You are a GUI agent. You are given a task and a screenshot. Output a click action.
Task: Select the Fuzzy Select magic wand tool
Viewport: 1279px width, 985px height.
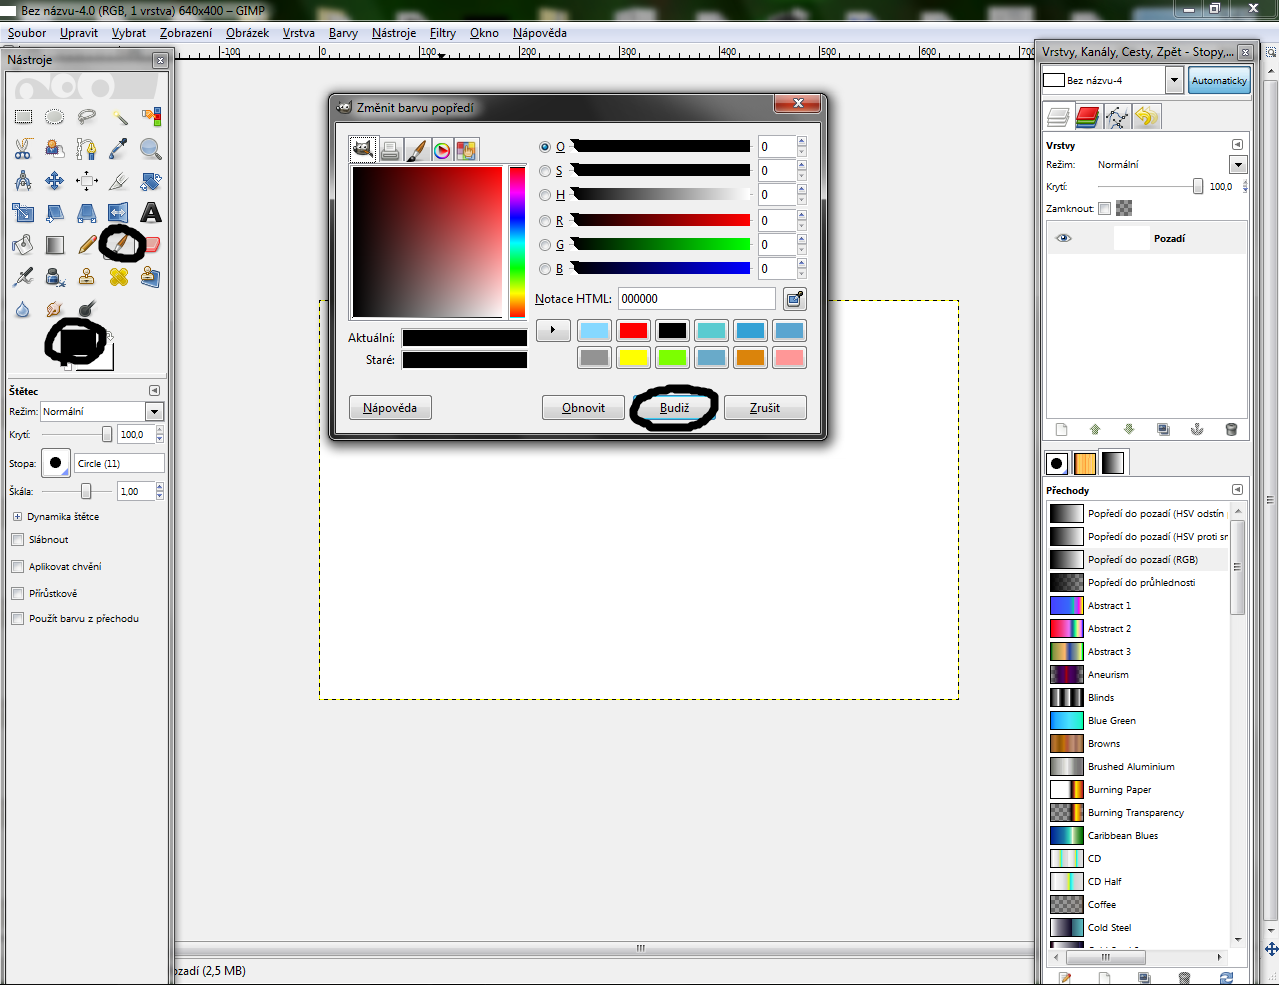[x=119, y=117]
